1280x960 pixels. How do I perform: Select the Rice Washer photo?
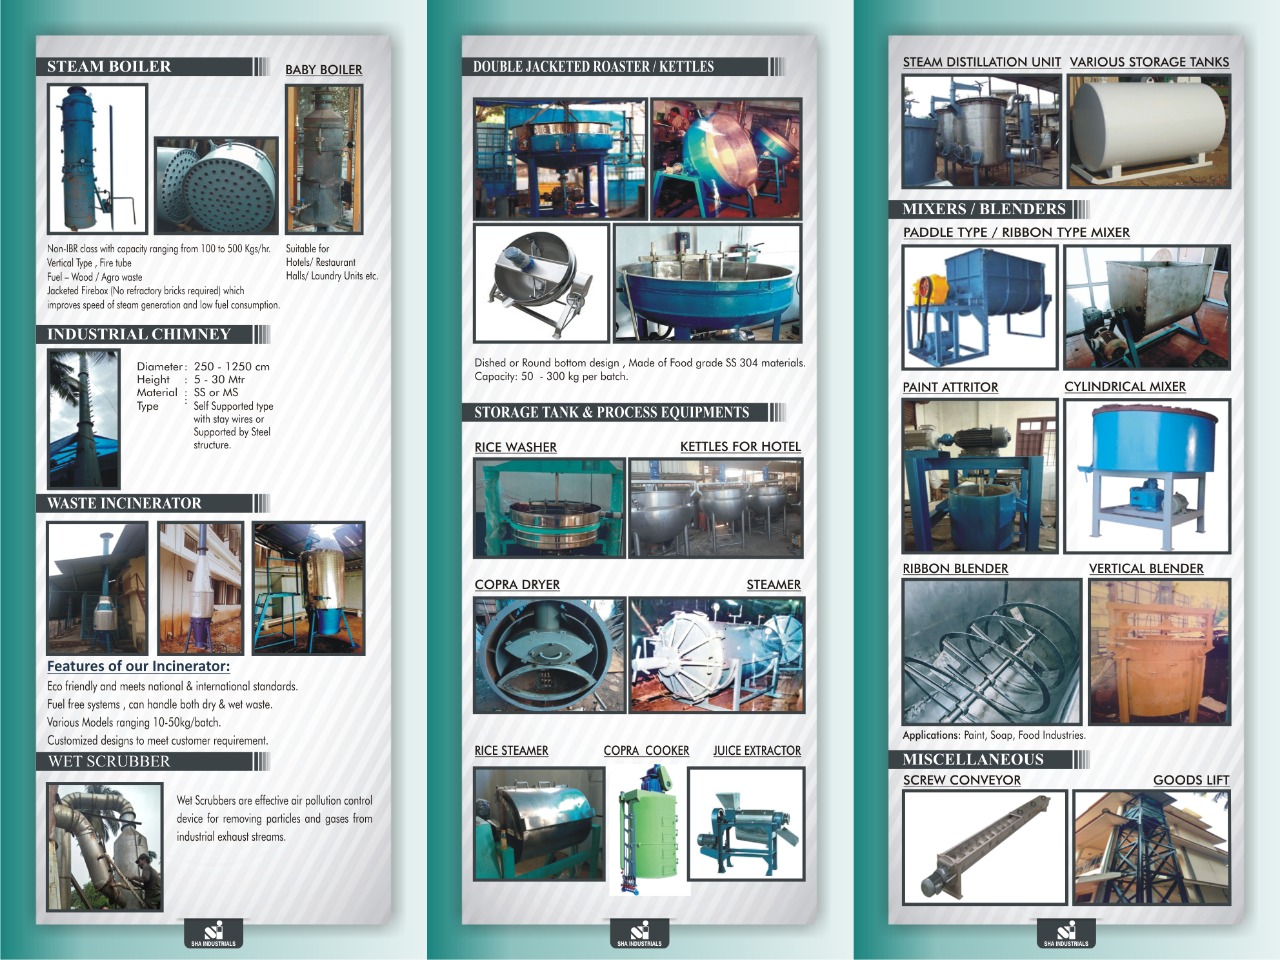pyautogui.click(x=549, y=507)
